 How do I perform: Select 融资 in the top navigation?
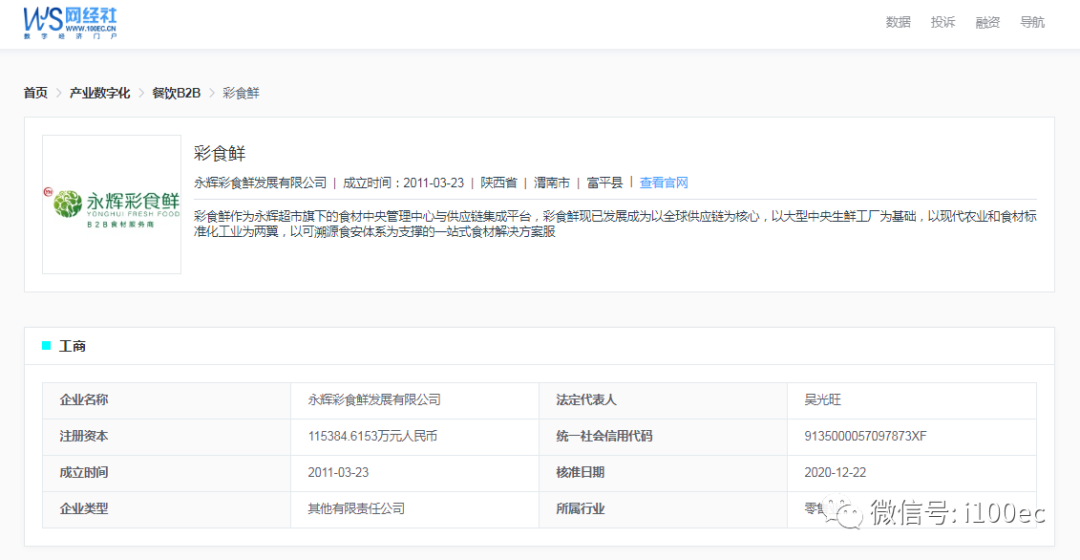coord(988,22)
